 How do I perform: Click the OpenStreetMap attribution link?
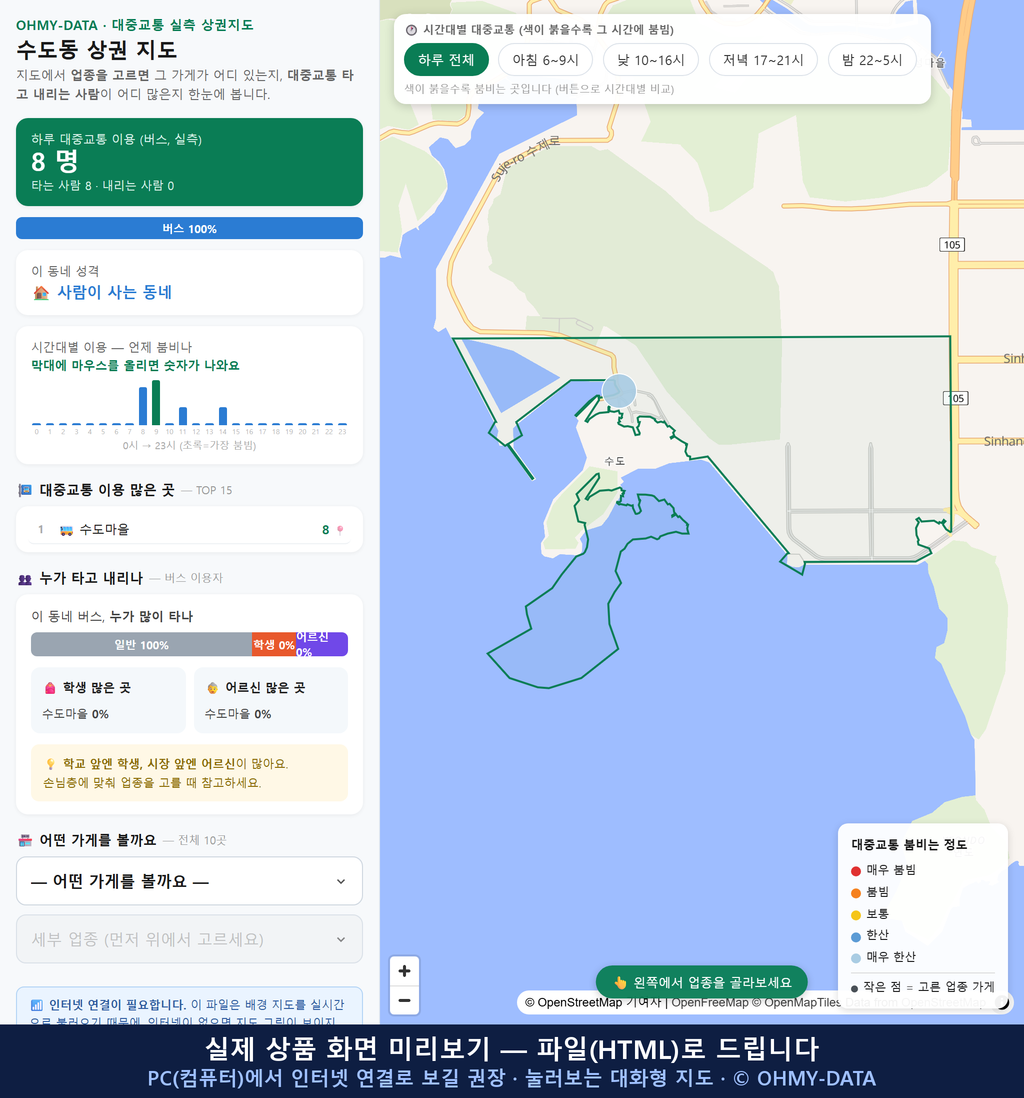(574, 1002)
